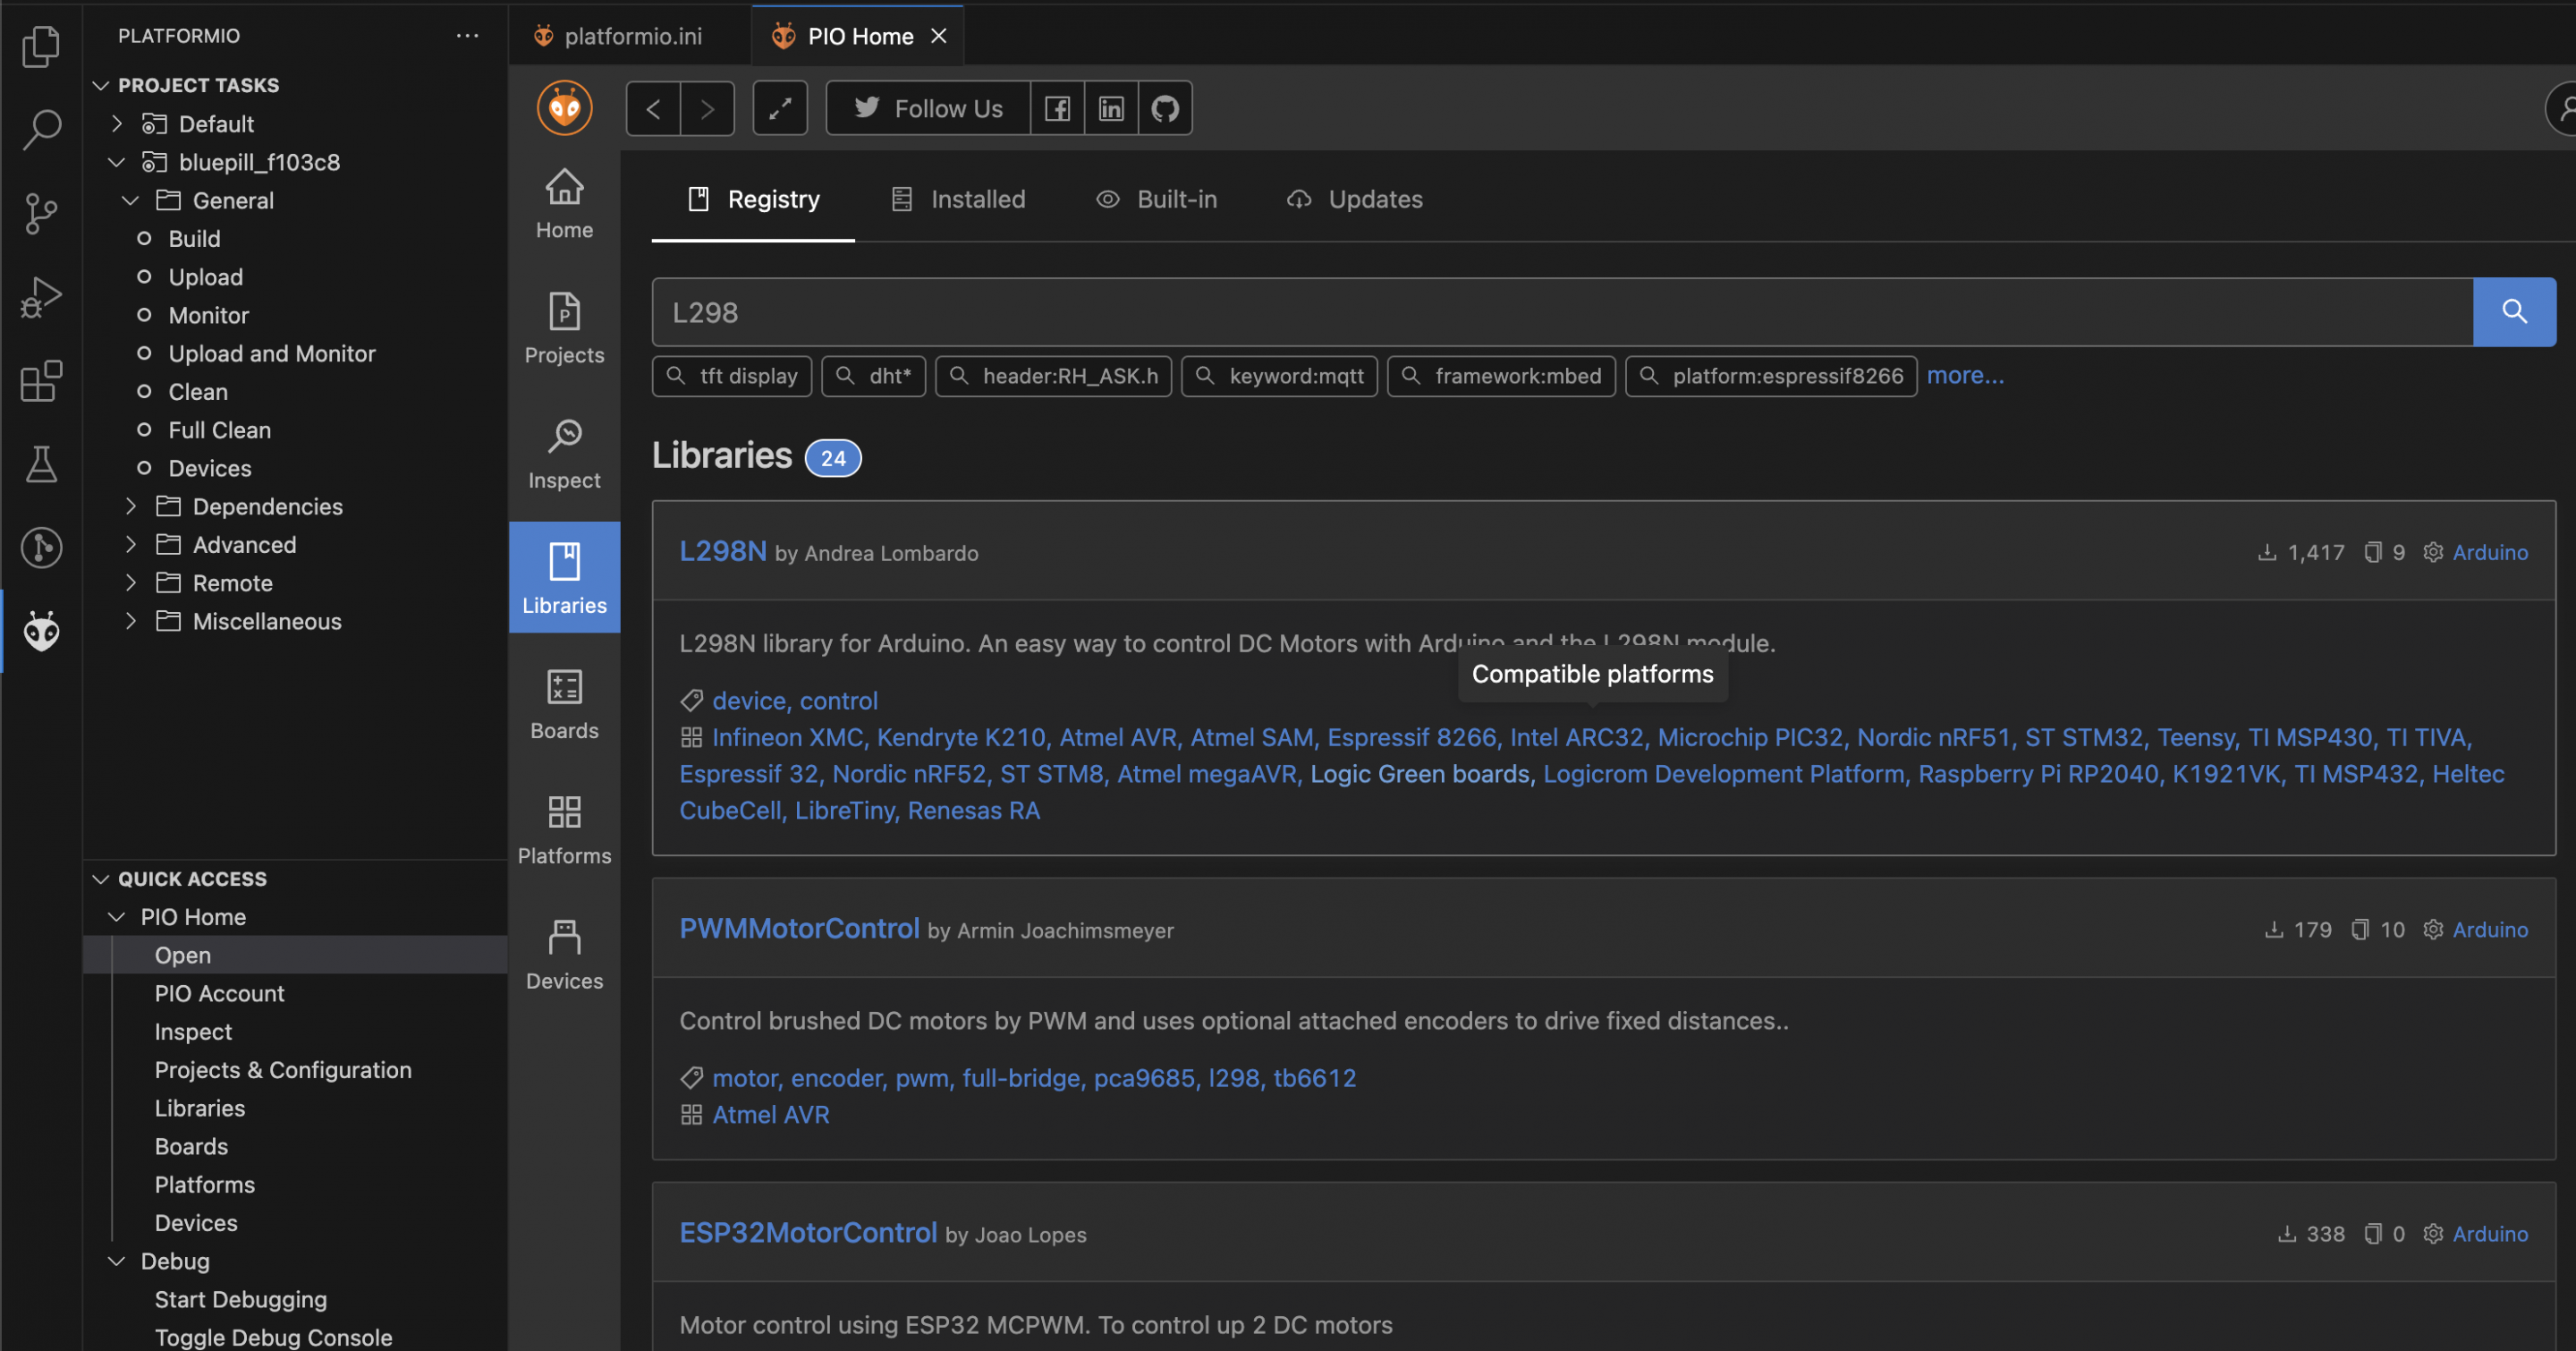Use the 'keyword:mqtt' search suggestion

1279,376
